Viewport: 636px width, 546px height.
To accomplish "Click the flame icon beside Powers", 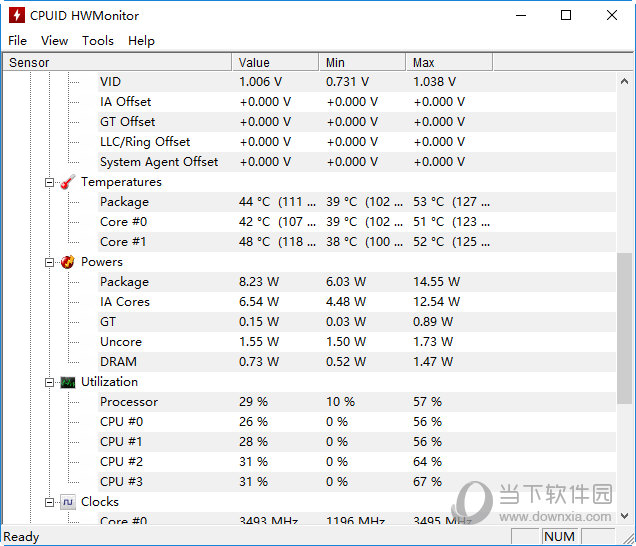I will coord(68,262).
